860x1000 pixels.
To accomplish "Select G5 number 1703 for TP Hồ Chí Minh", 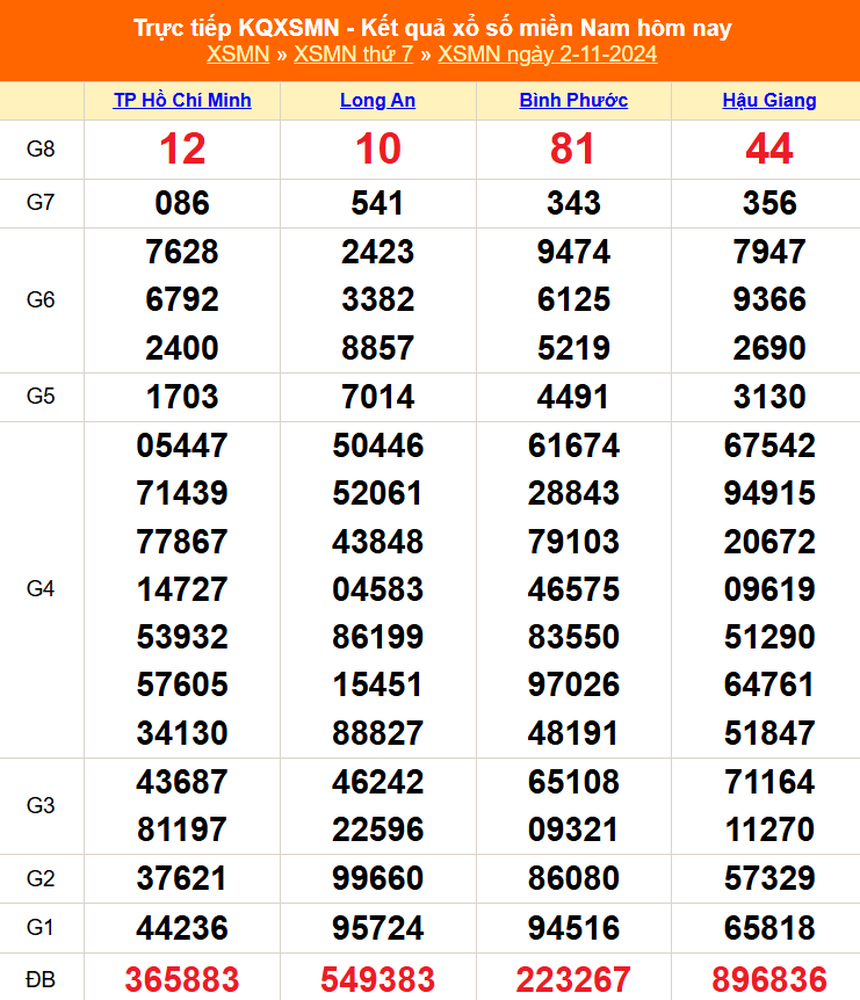I will point(183,396).
